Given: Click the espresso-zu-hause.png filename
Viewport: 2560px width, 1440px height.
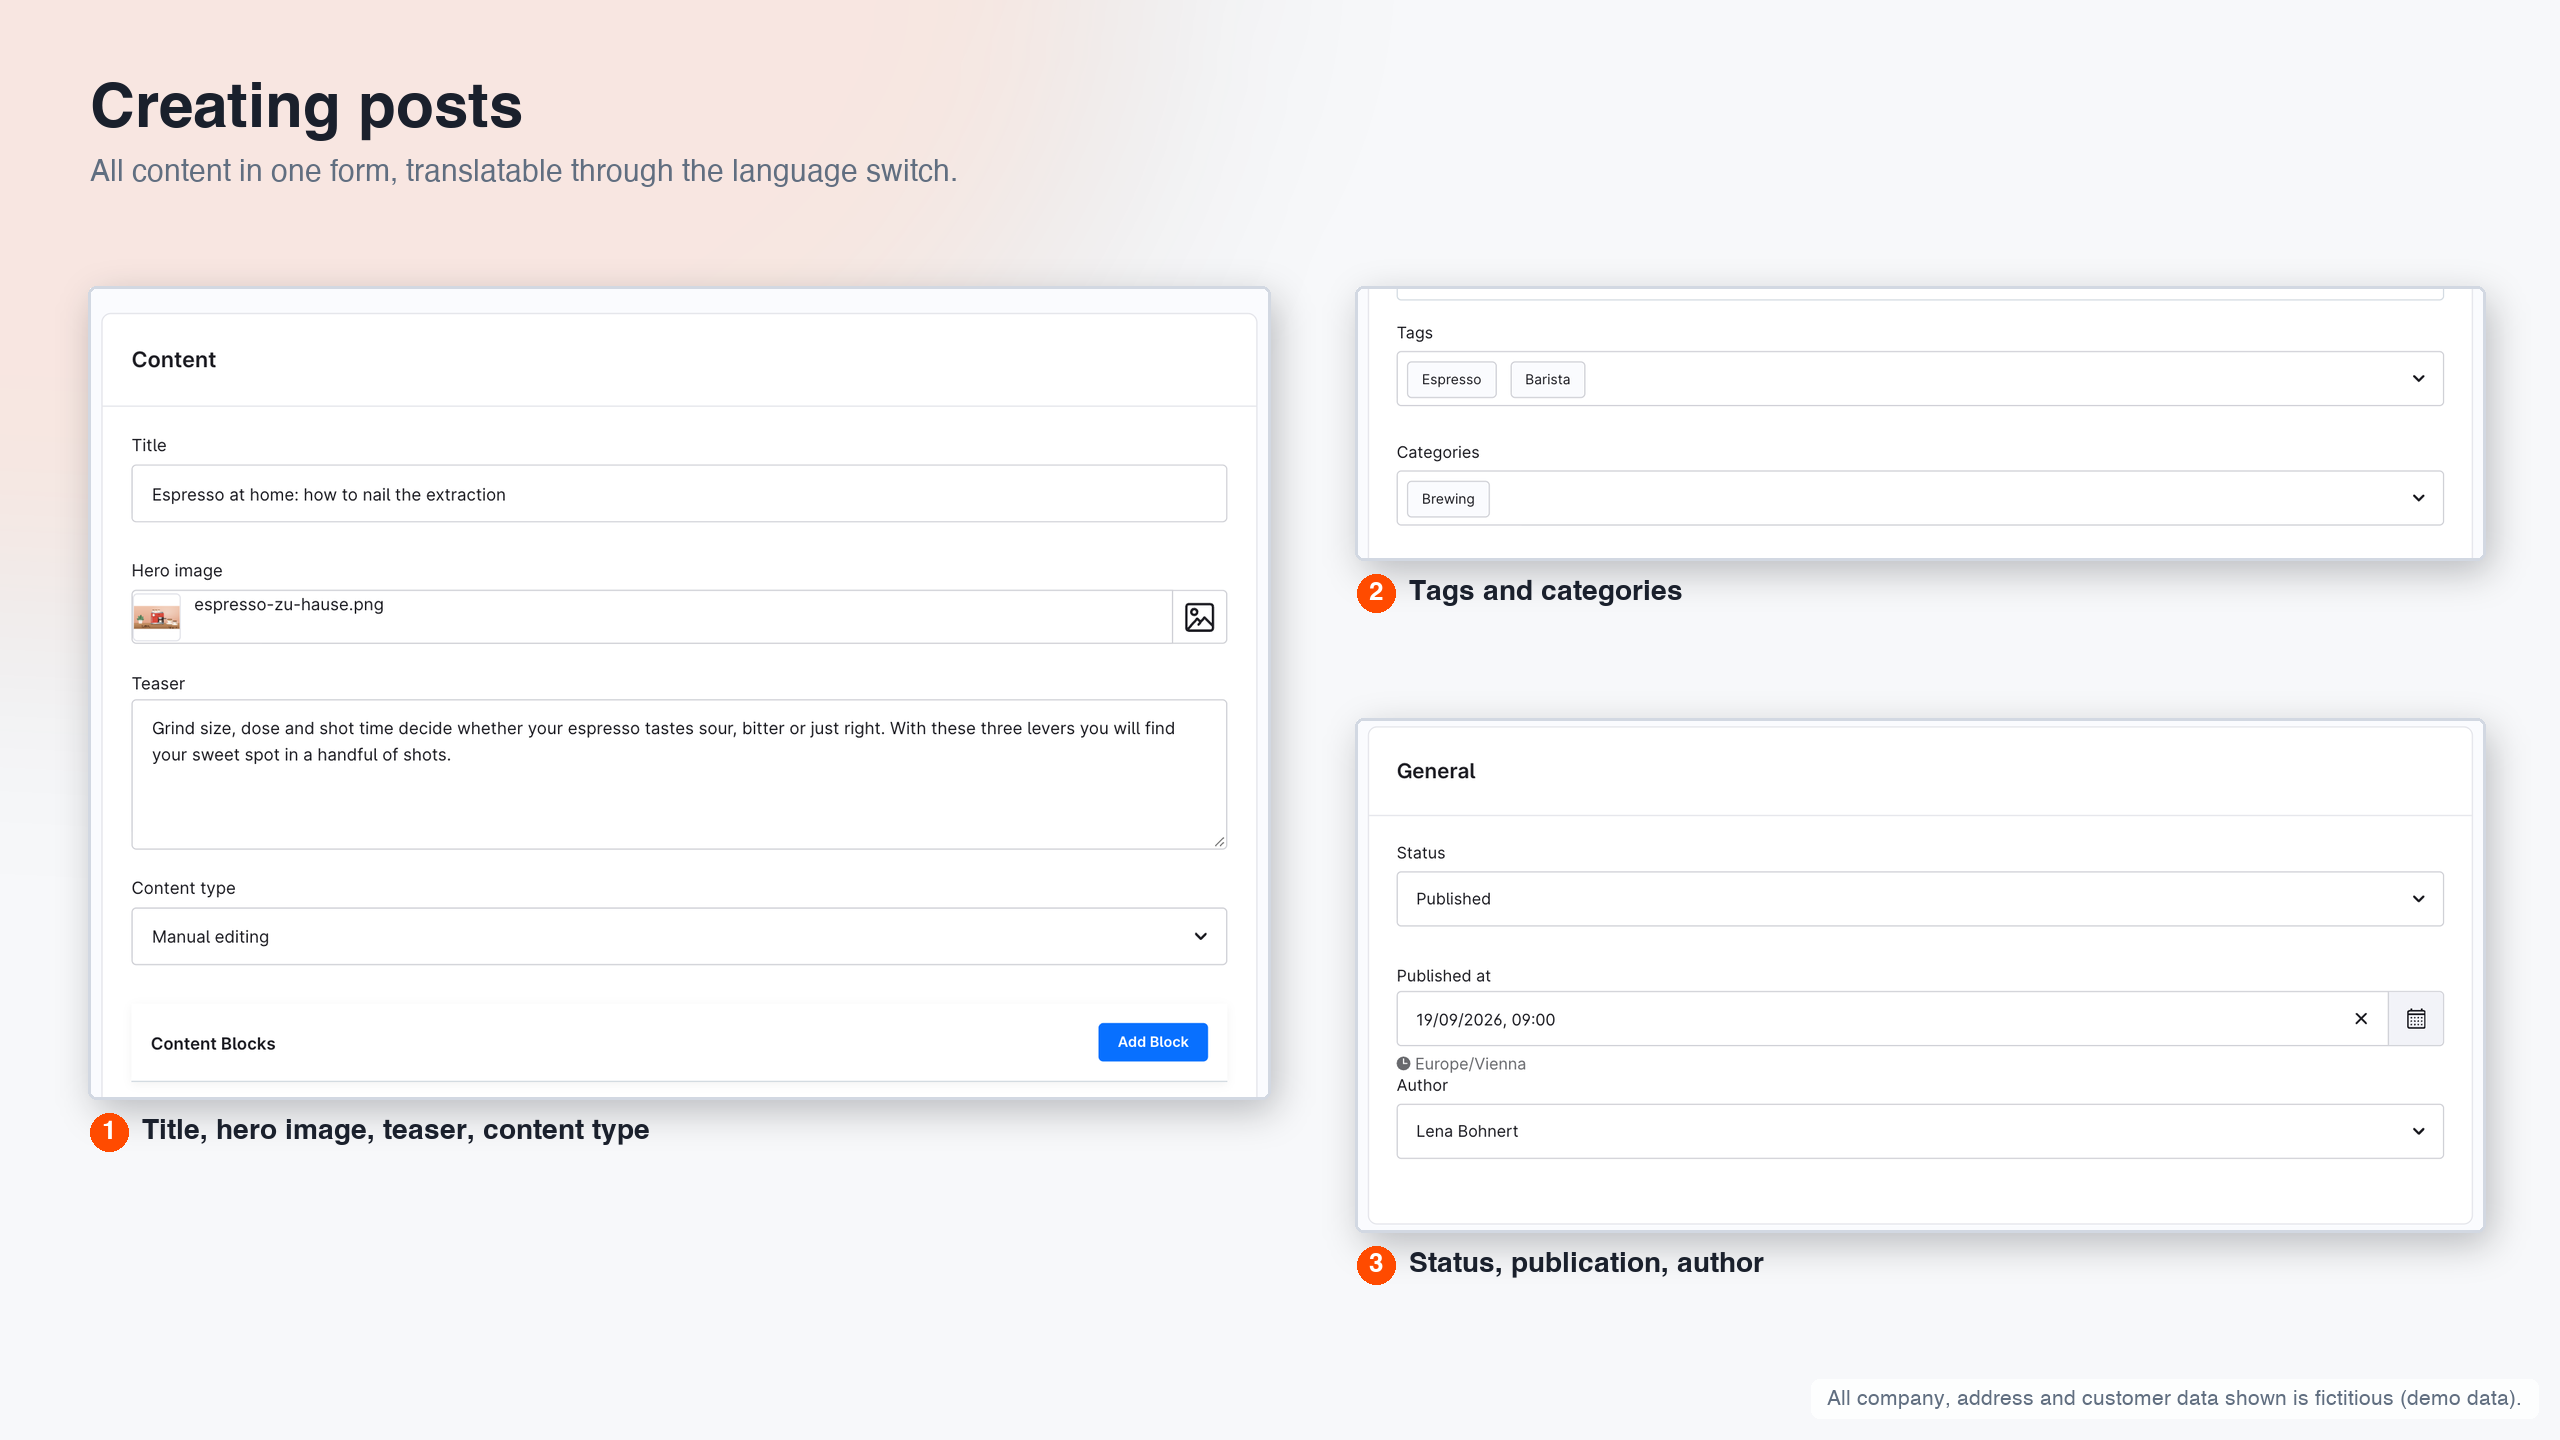Looking at the screenshot, I should click(x=289, y=605).
